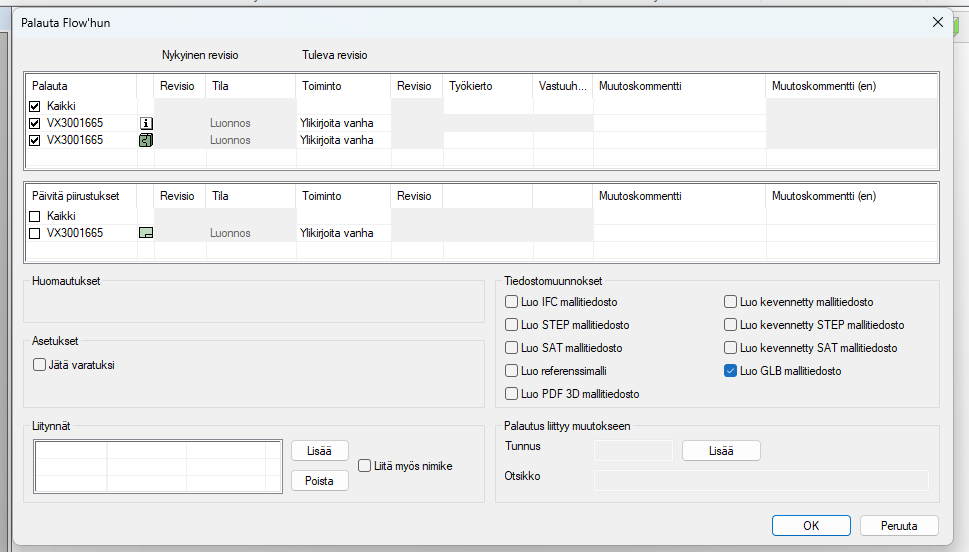The image size is (969, 552).
Task: Click the Otsikko text field
Action: 760,481
